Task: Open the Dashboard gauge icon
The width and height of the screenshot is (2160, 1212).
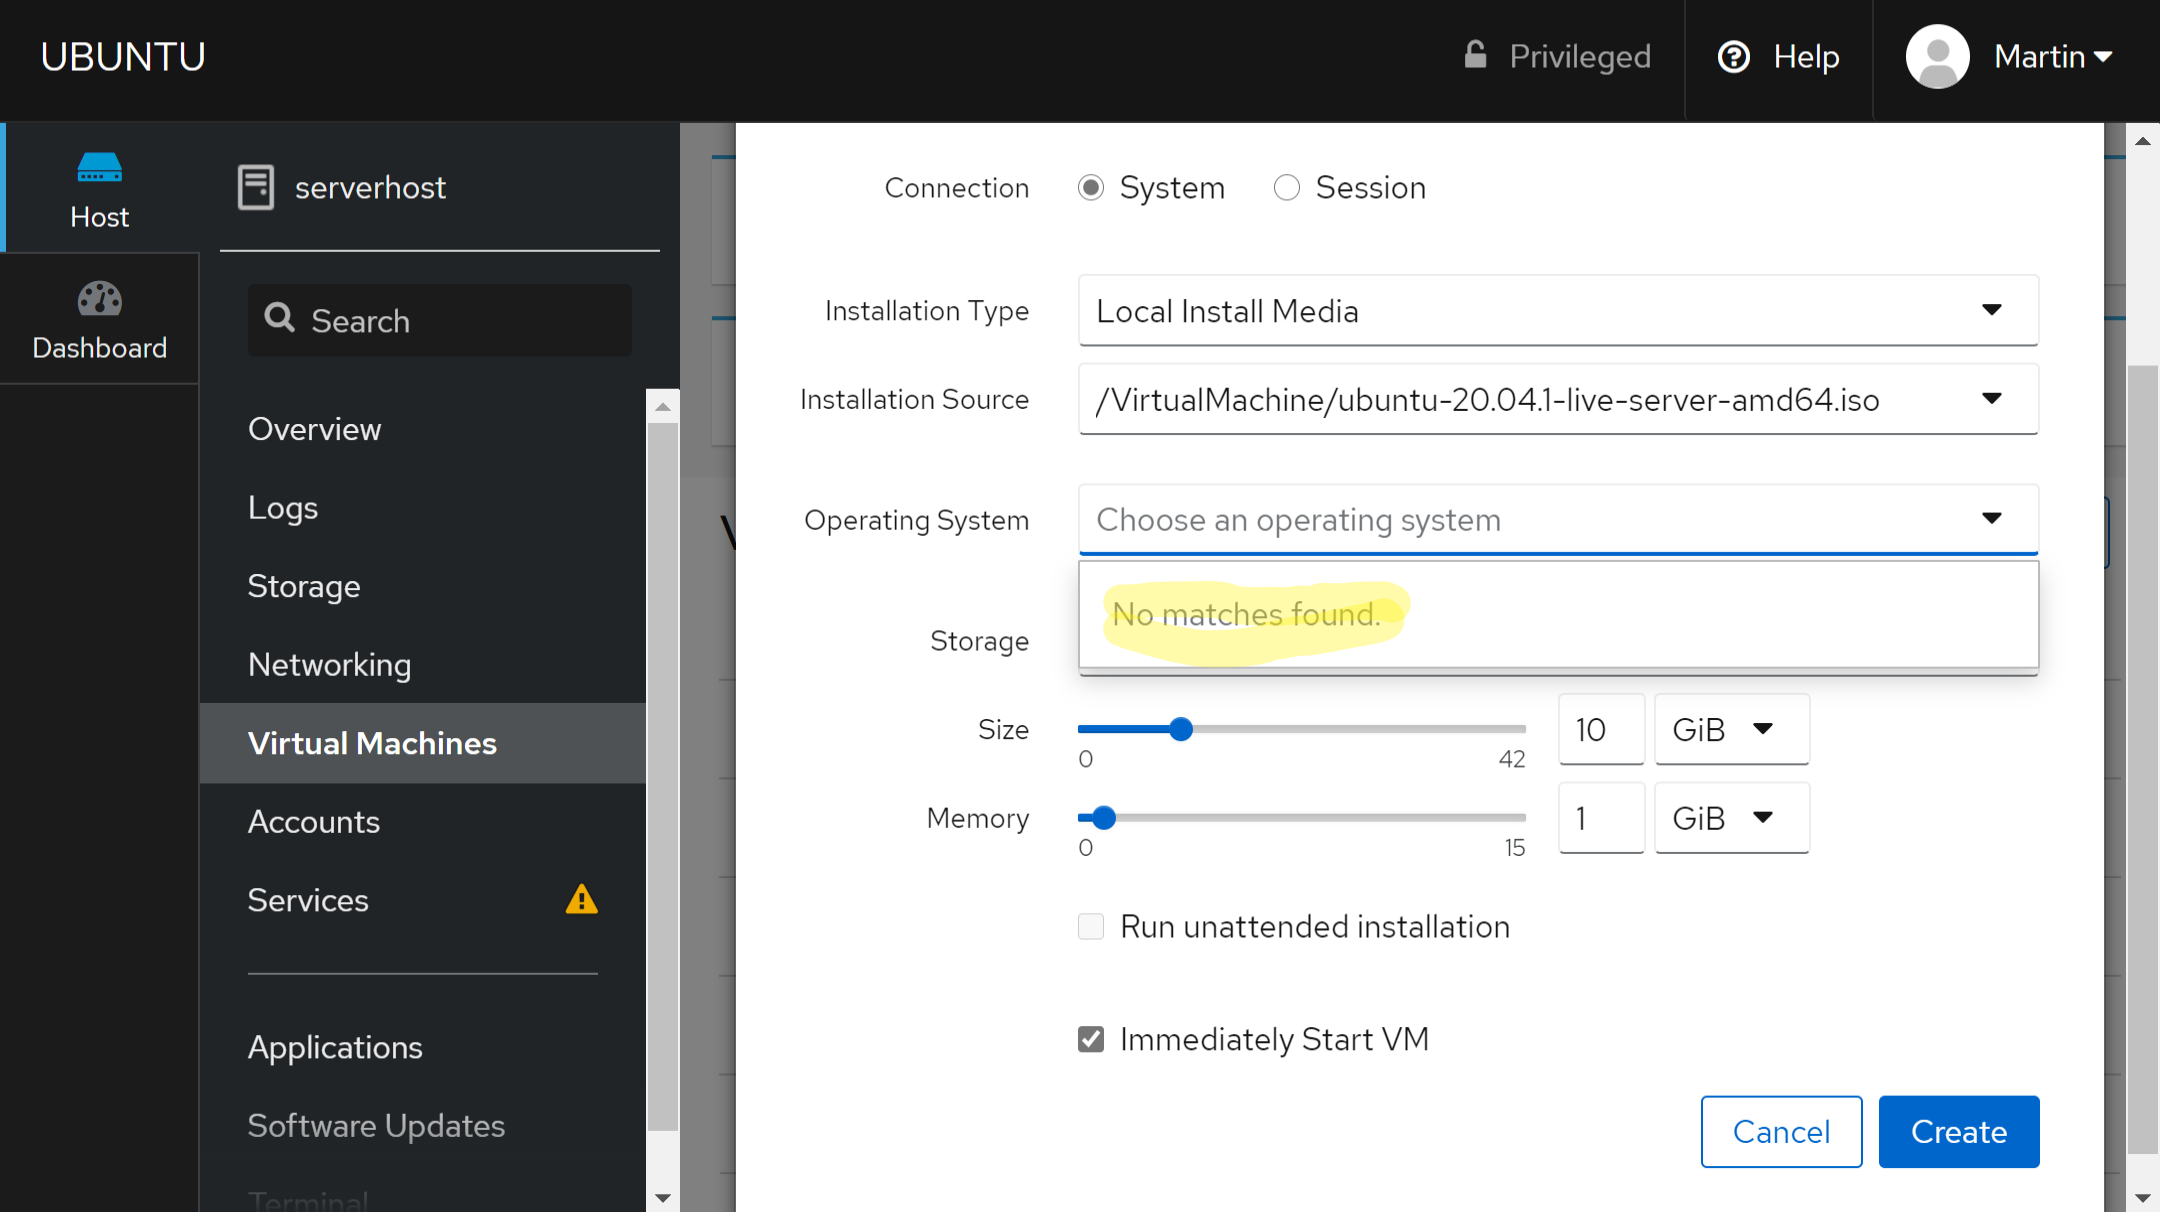Action: [99, 298]
